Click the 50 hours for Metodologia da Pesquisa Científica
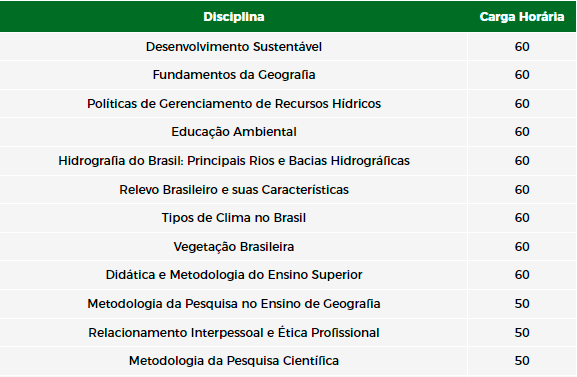The image size is (577, 377). tap(522, 361)
